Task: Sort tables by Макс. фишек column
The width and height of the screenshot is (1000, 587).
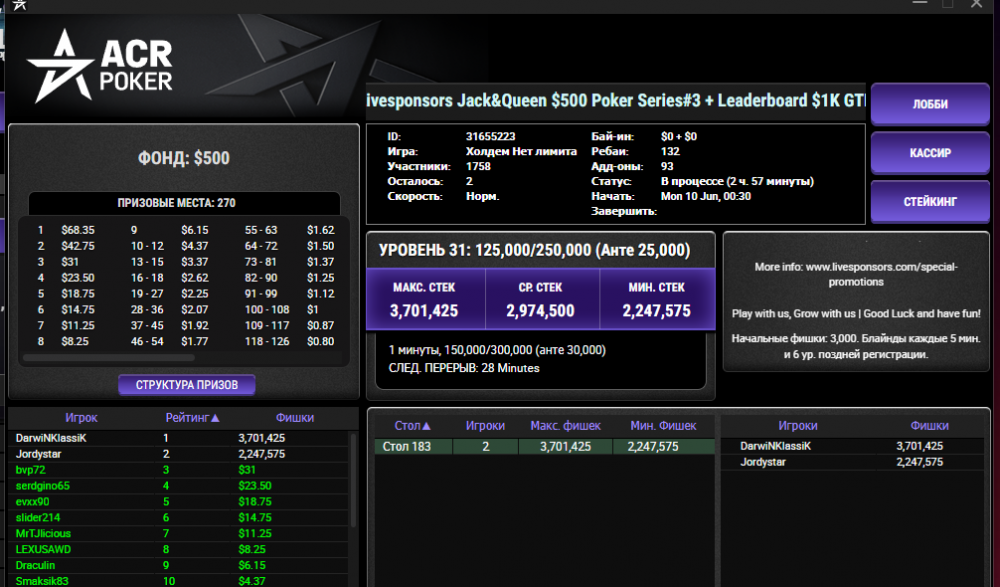Action: 566,426
